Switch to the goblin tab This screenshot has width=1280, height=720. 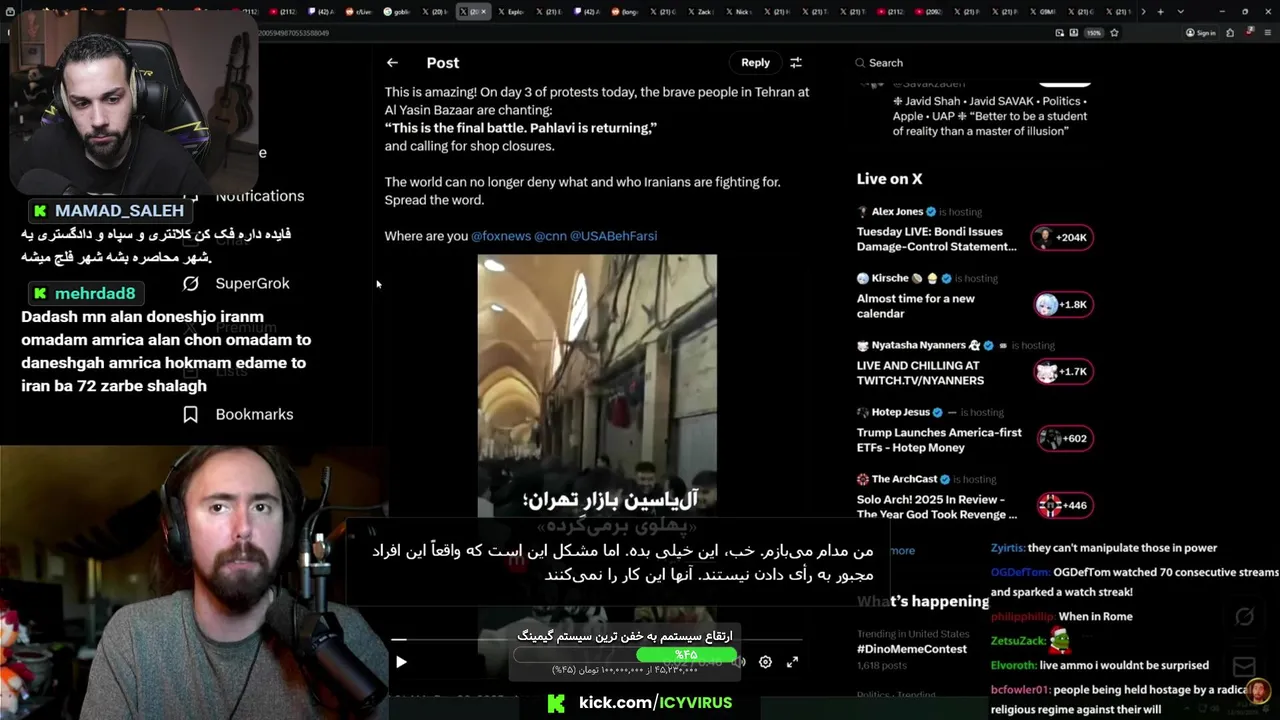[x=397, y=12]
